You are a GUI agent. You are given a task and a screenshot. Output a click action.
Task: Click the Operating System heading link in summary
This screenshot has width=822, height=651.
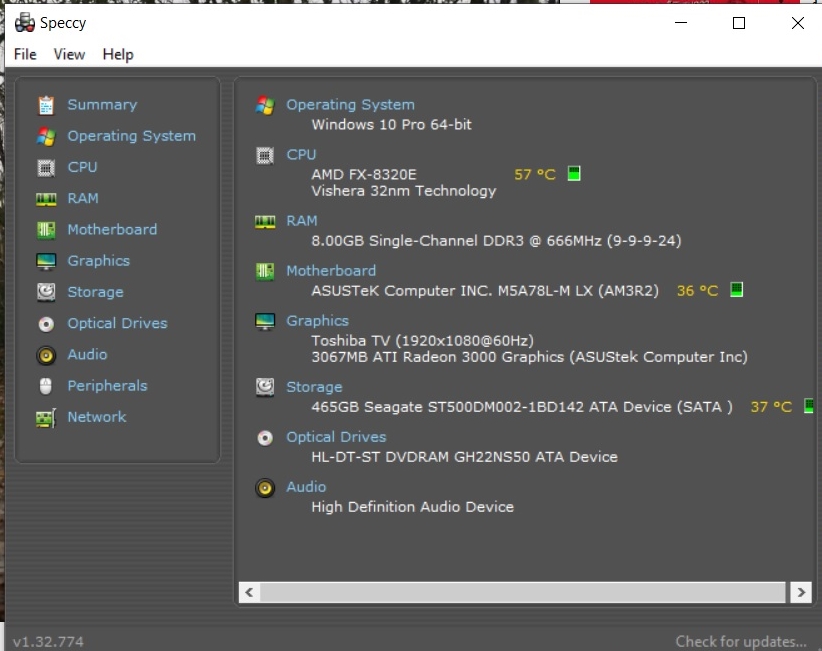(x=350, y=105)
